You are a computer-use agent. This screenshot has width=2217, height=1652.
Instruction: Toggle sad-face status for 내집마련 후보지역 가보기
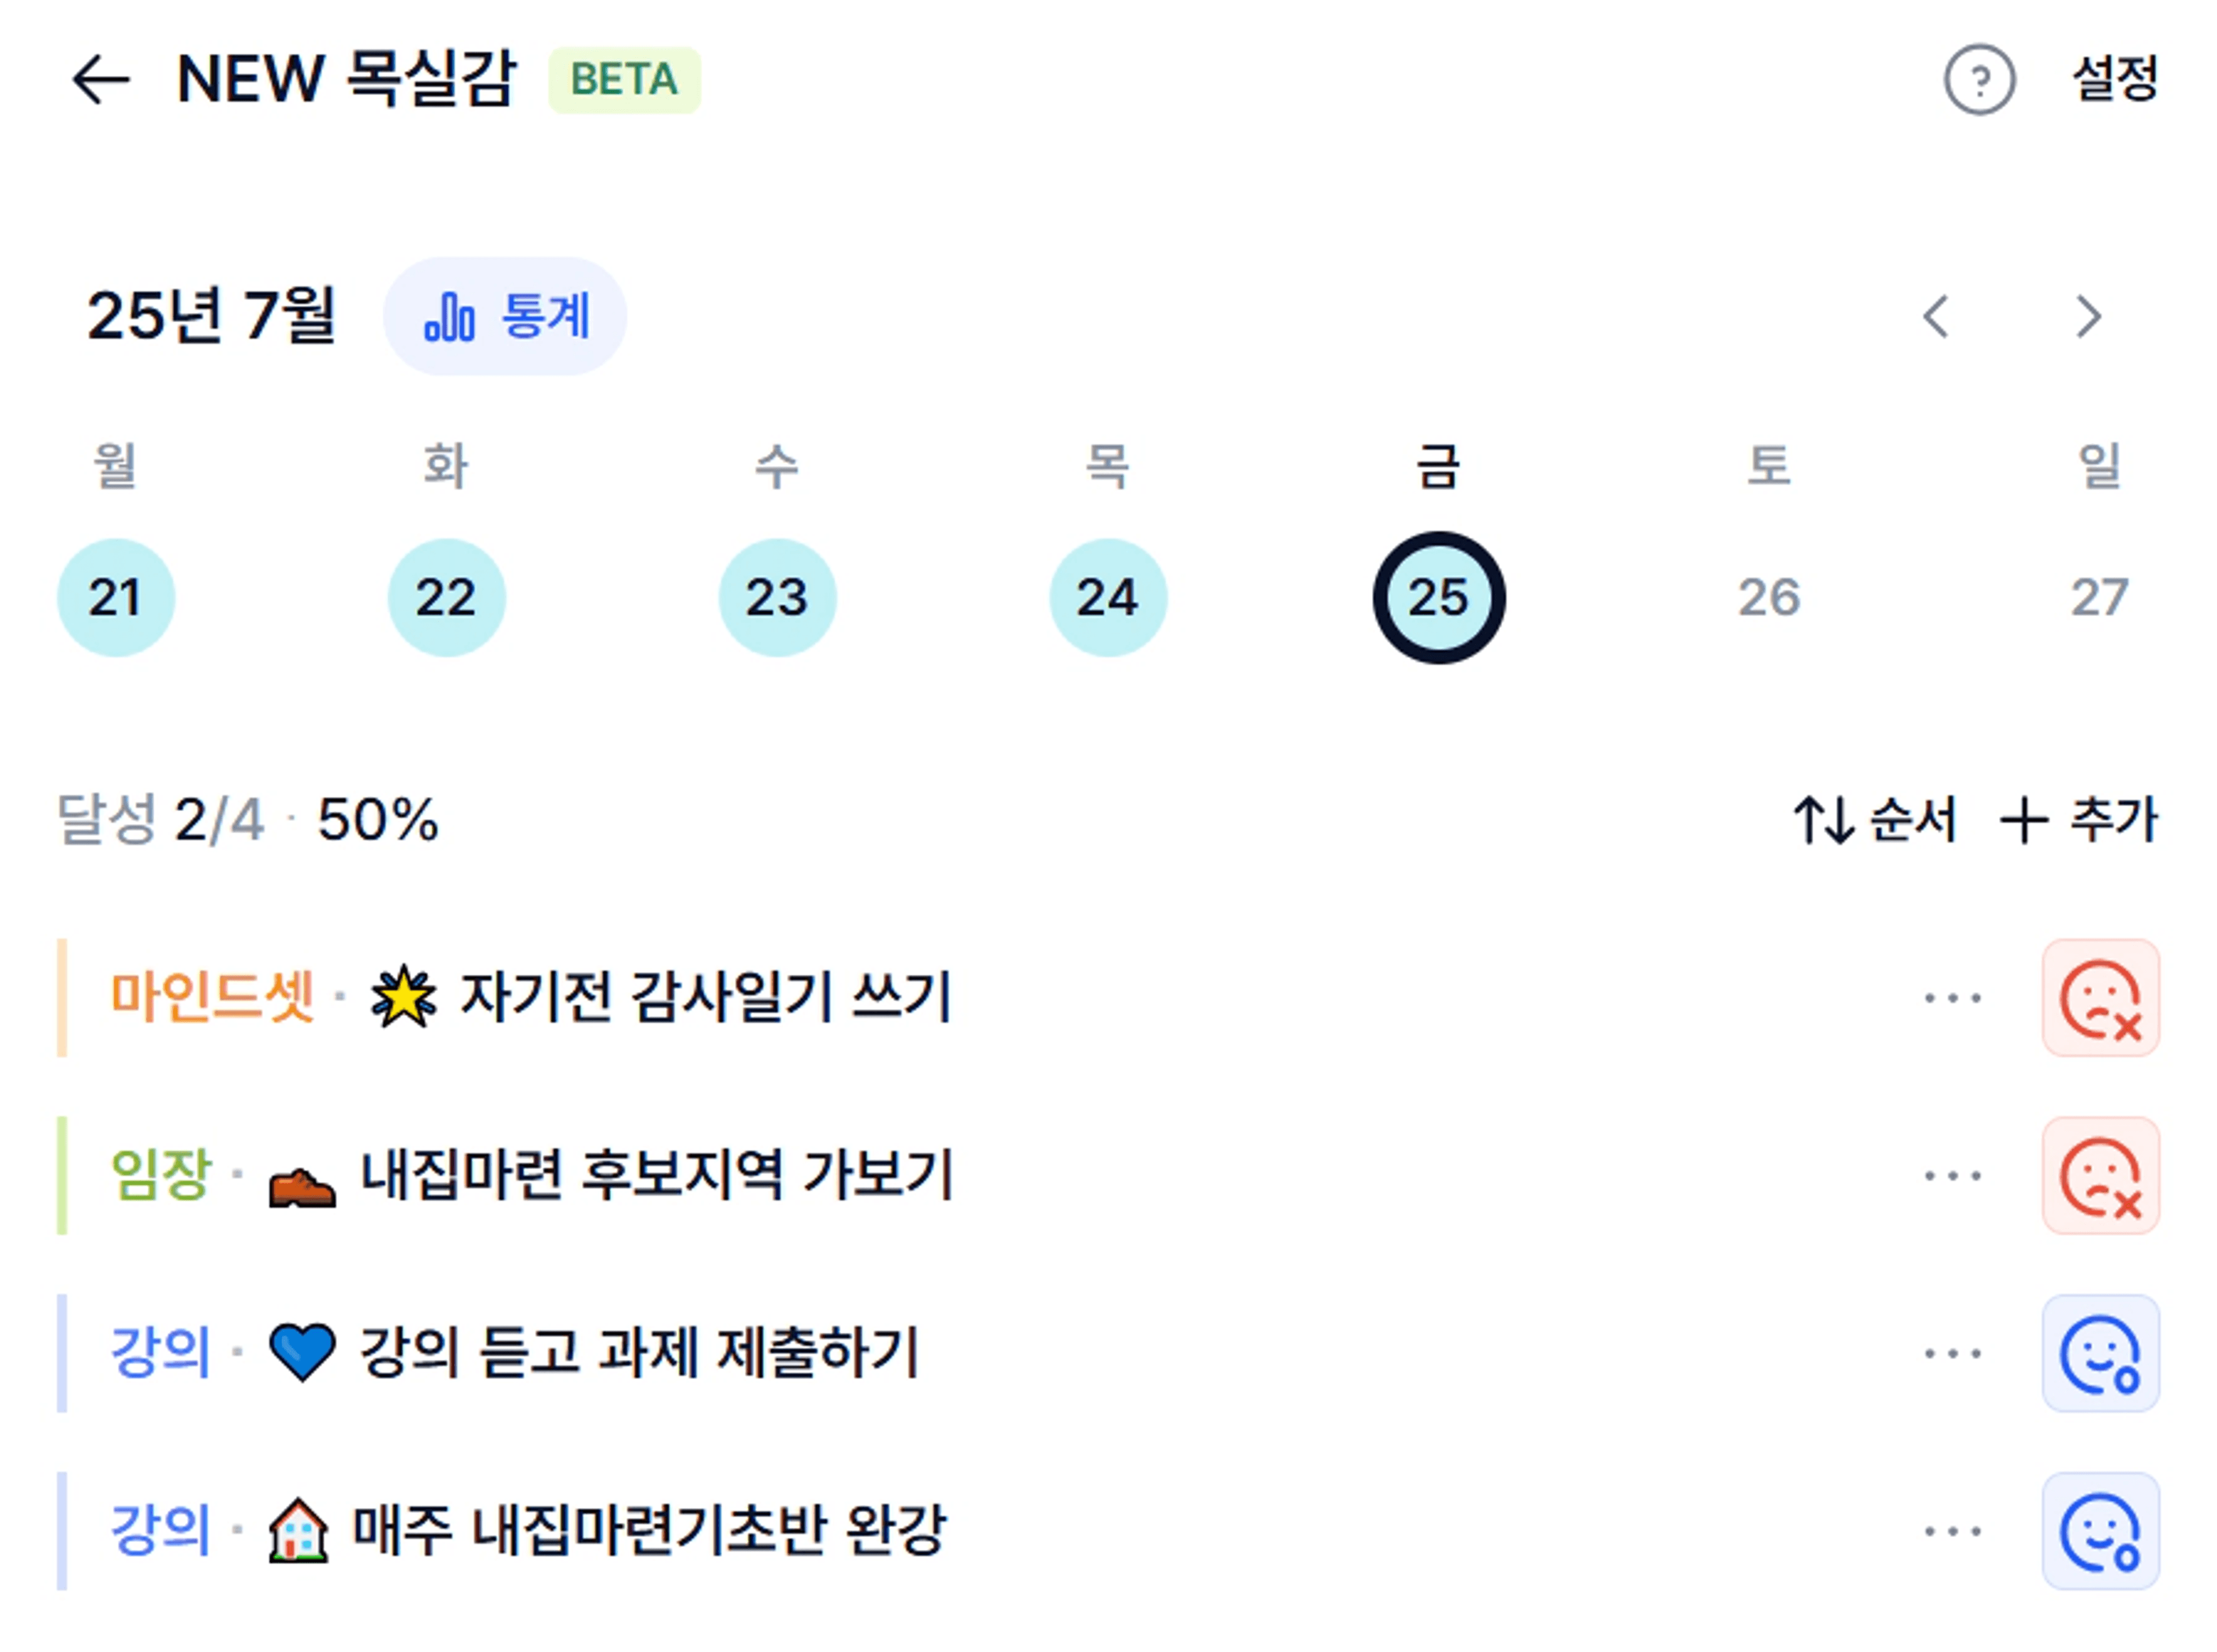pos(2100,1175)
